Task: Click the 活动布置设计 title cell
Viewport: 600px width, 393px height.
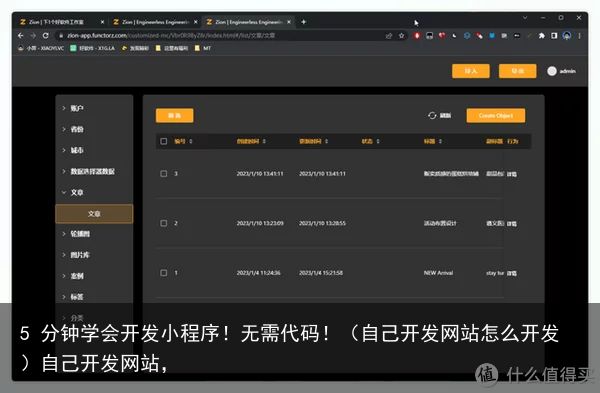Action: pyautogui.click(x=440, y=223)
